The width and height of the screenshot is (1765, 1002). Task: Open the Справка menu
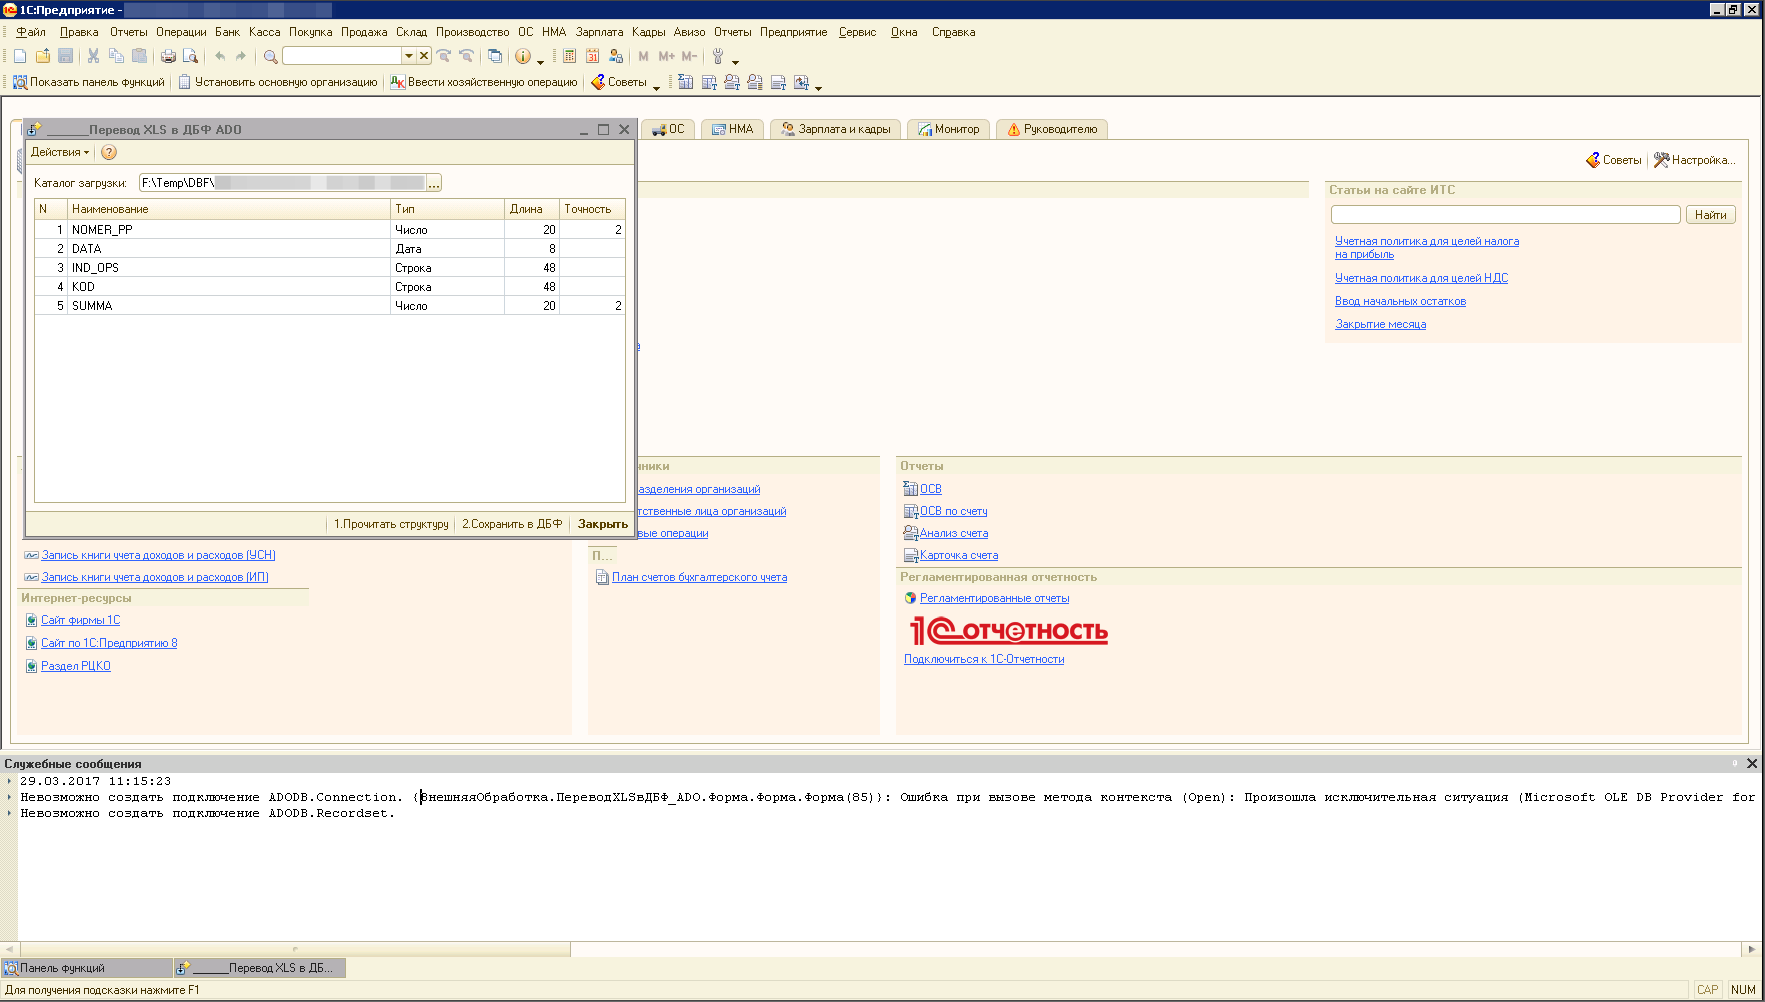pos(953,32)
